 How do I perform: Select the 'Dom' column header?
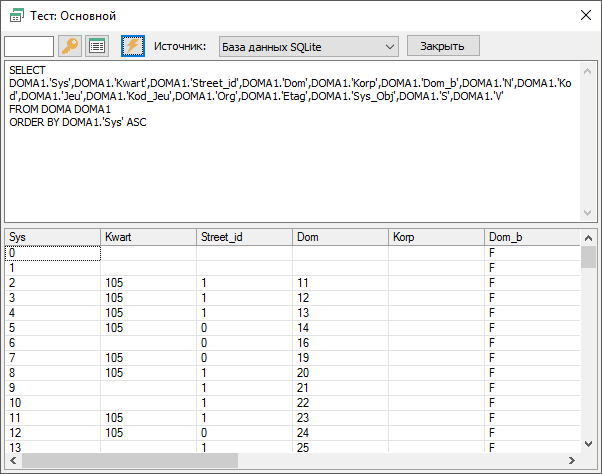click(x=340, y=237)
